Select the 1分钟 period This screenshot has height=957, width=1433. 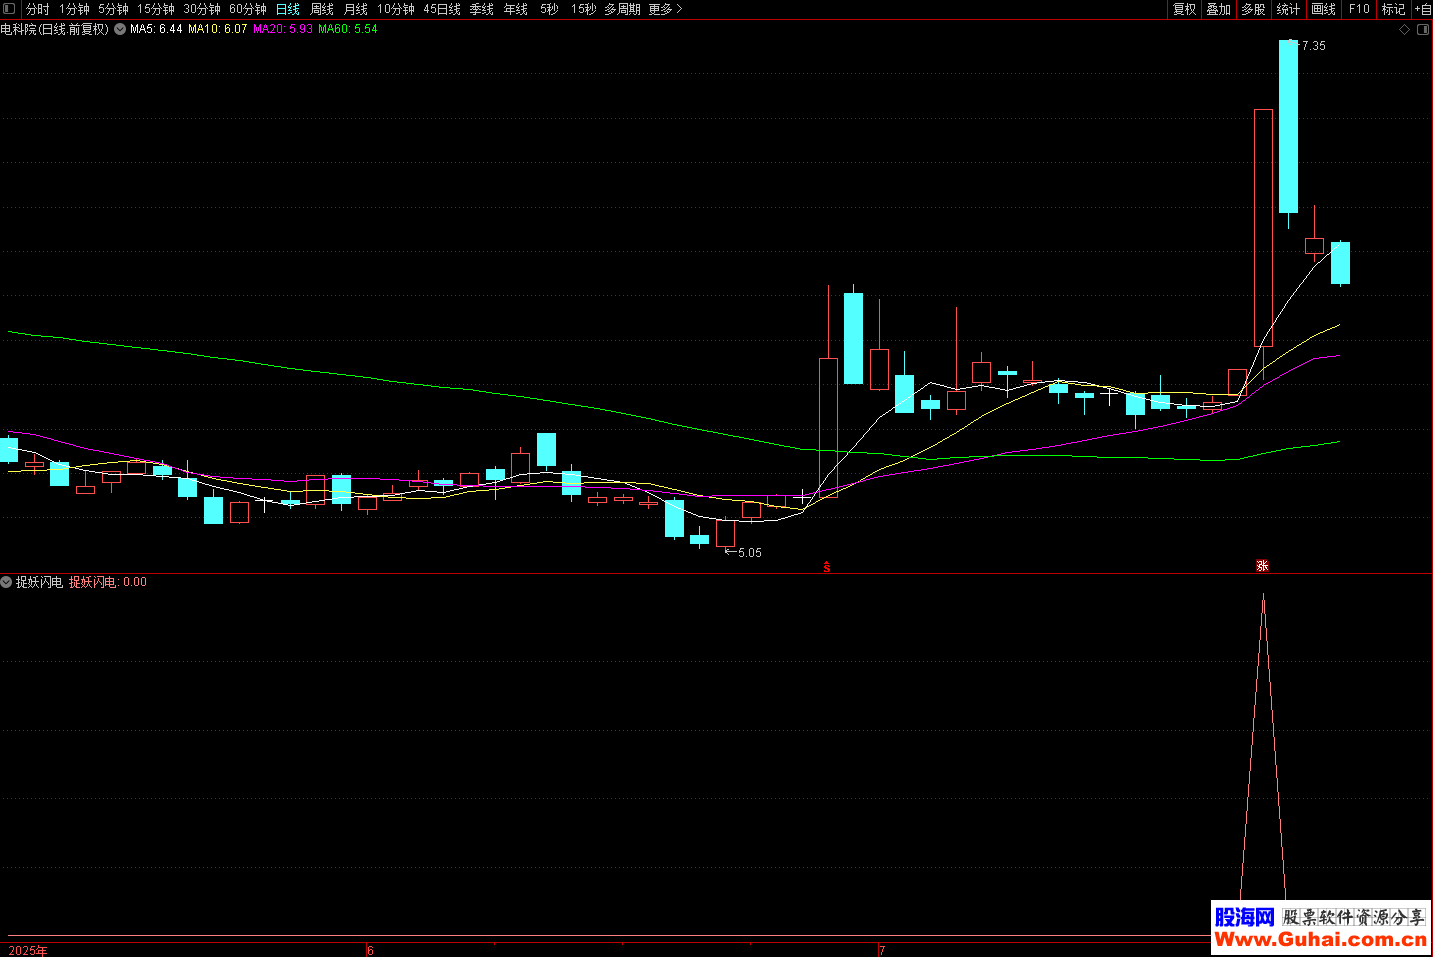coord(74,9)
